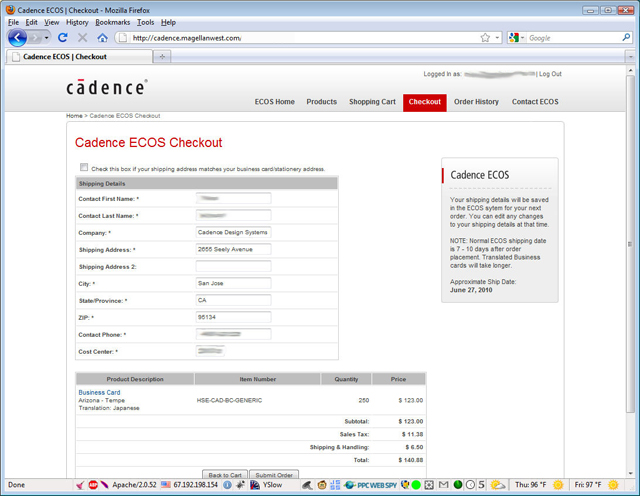
Task: Click the Cadence logo
Action: tap(107, 87)
